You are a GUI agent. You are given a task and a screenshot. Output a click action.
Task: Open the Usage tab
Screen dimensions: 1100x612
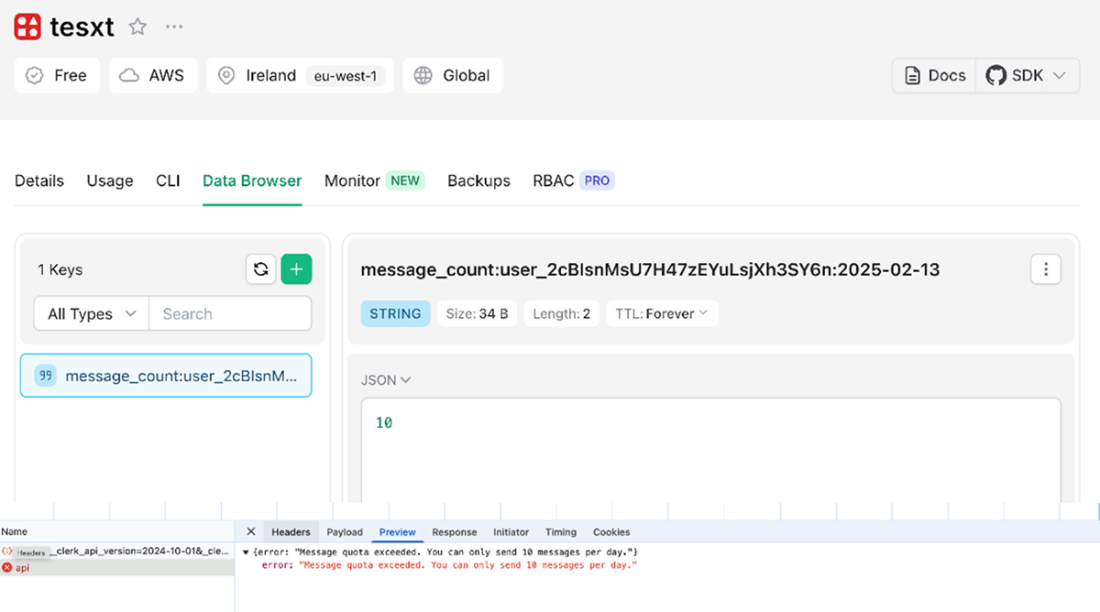tap(110, 181)
